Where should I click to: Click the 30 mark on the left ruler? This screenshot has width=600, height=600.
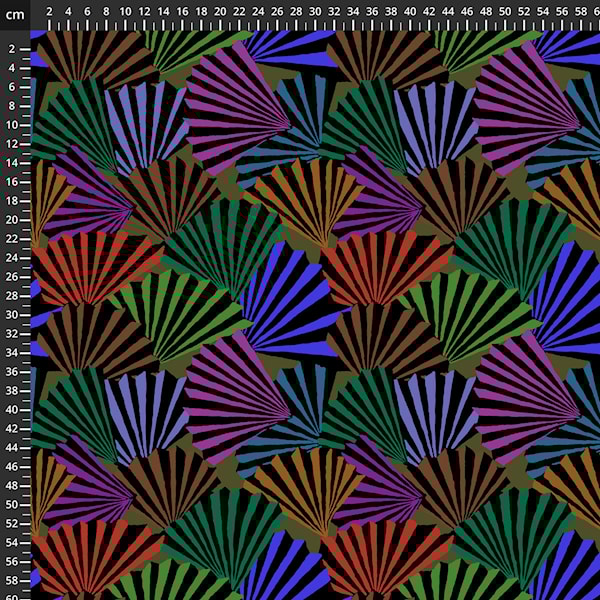click(x=12, y=315)
